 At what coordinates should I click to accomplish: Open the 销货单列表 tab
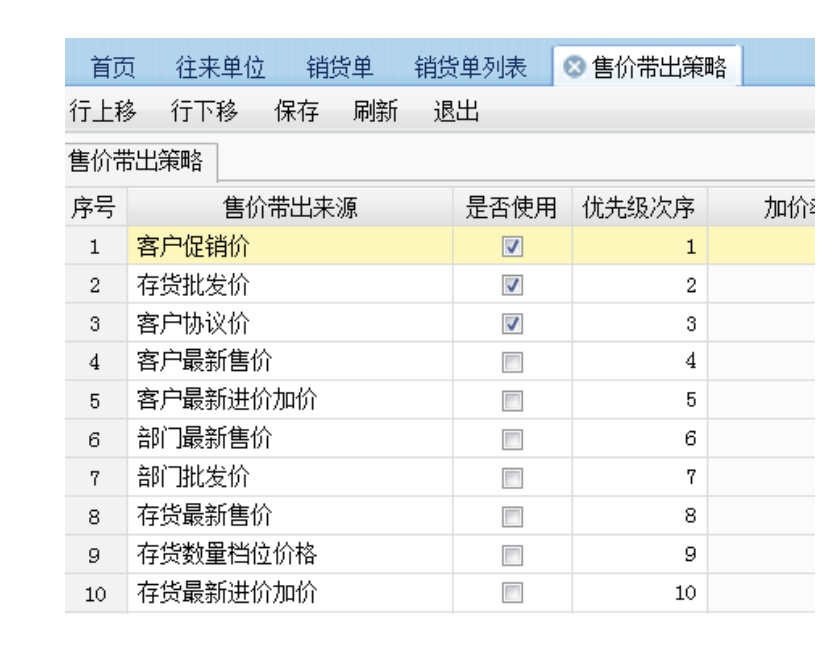(470, 68)
